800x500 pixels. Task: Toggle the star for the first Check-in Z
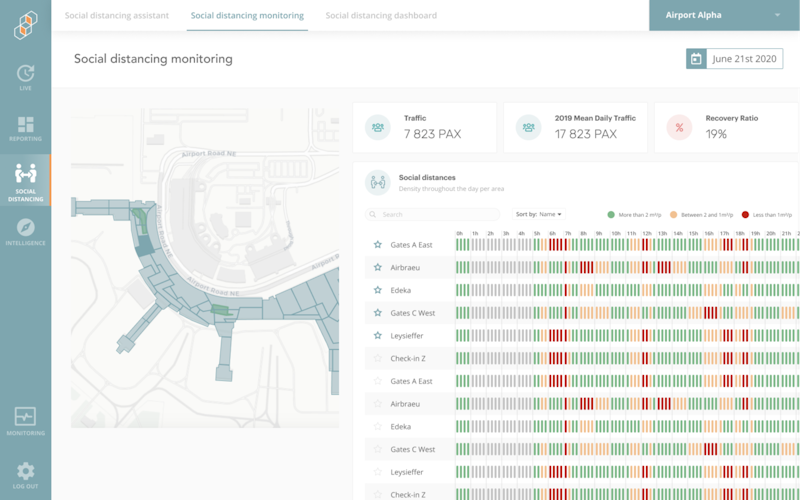(377, 358)
